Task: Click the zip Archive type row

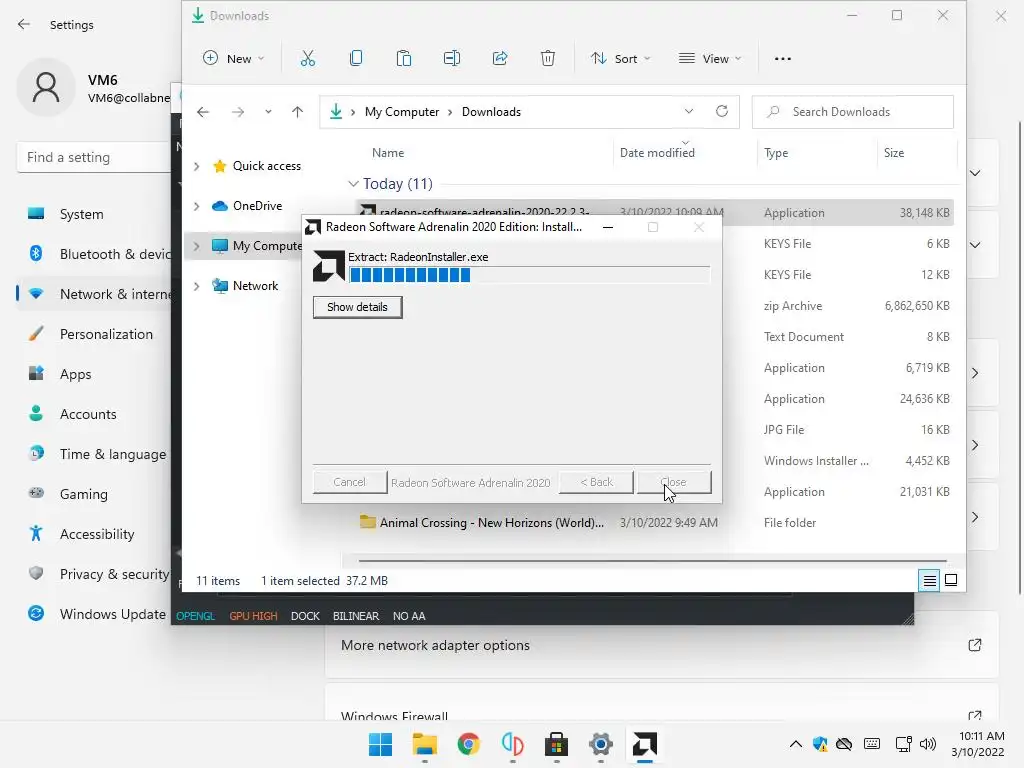Action: [x=793, y=306]
